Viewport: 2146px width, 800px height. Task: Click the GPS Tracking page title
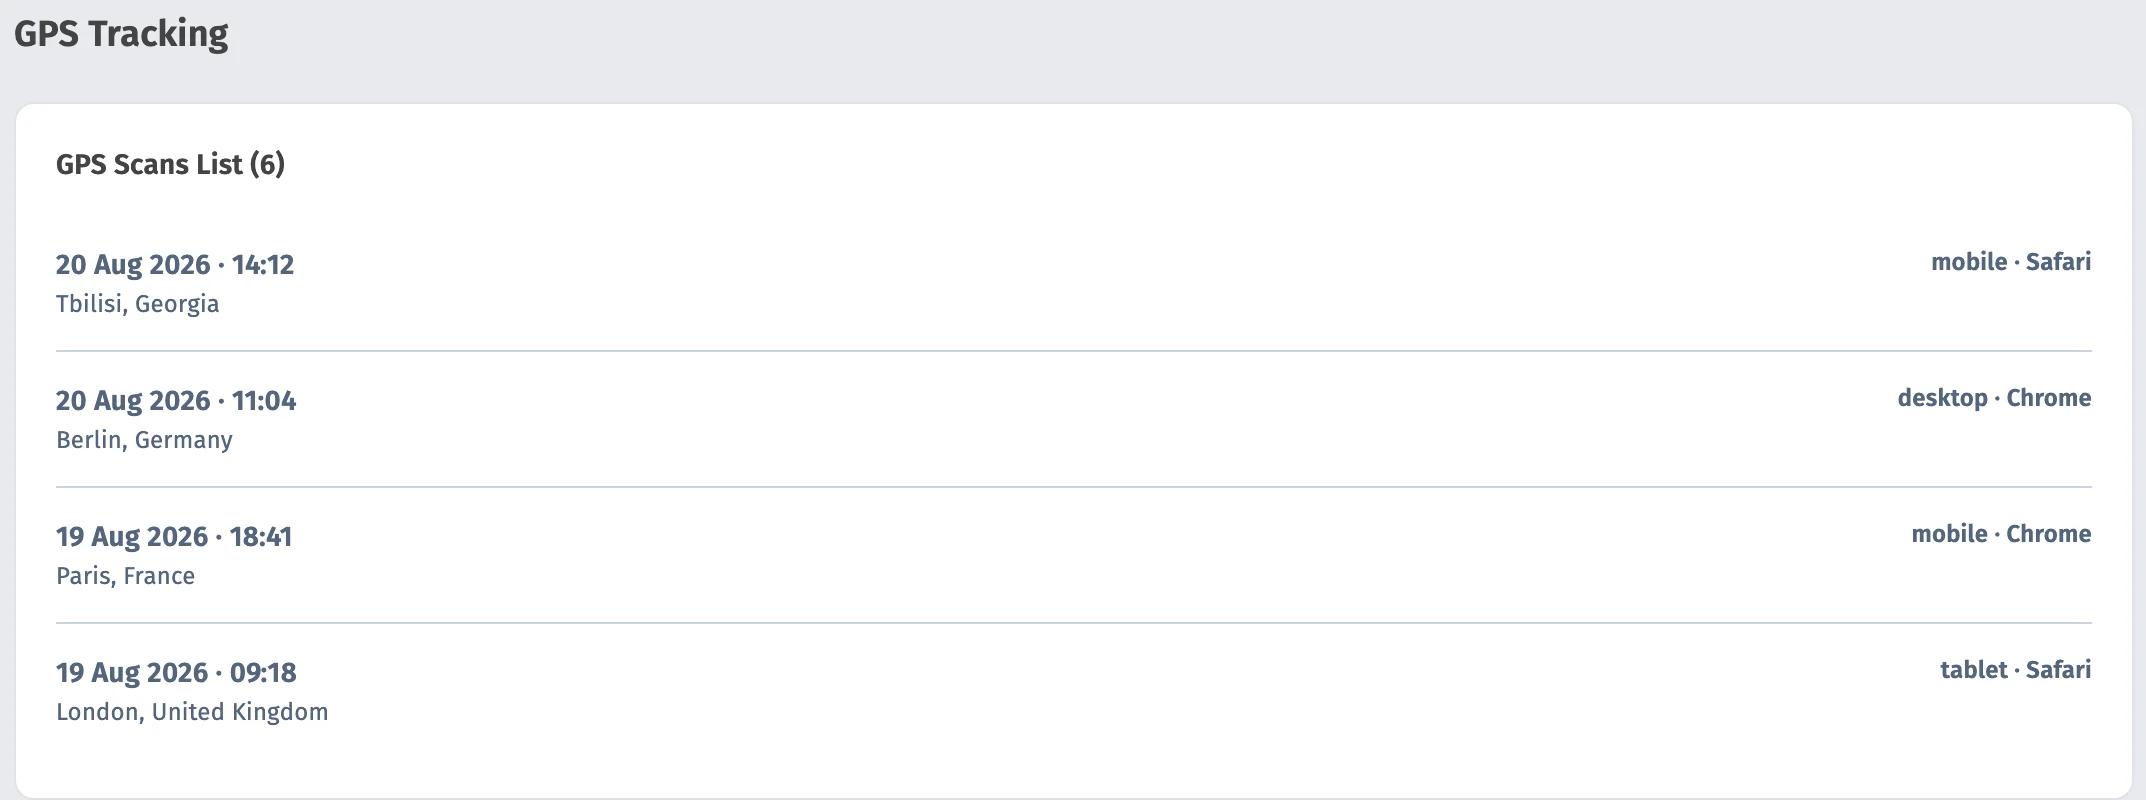121,34
